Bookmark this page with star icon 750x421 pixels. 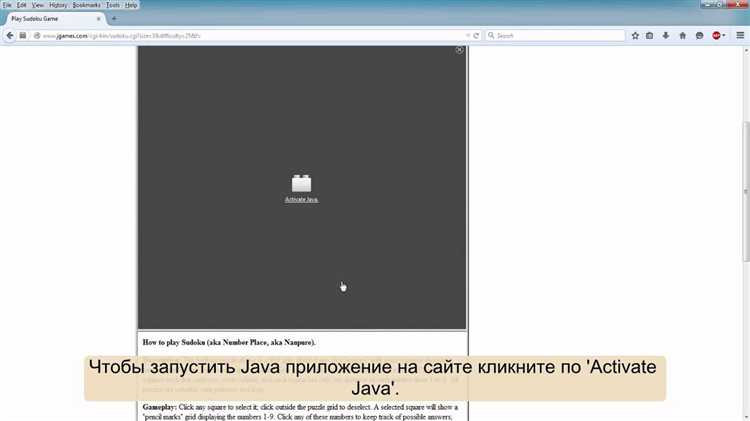(635, 35)
